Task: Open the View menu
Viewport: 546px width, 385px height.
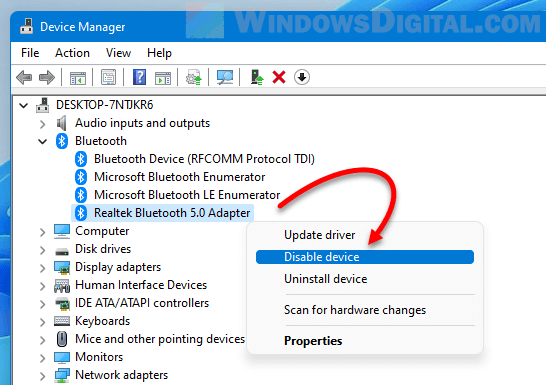Action: coord(118,53)
